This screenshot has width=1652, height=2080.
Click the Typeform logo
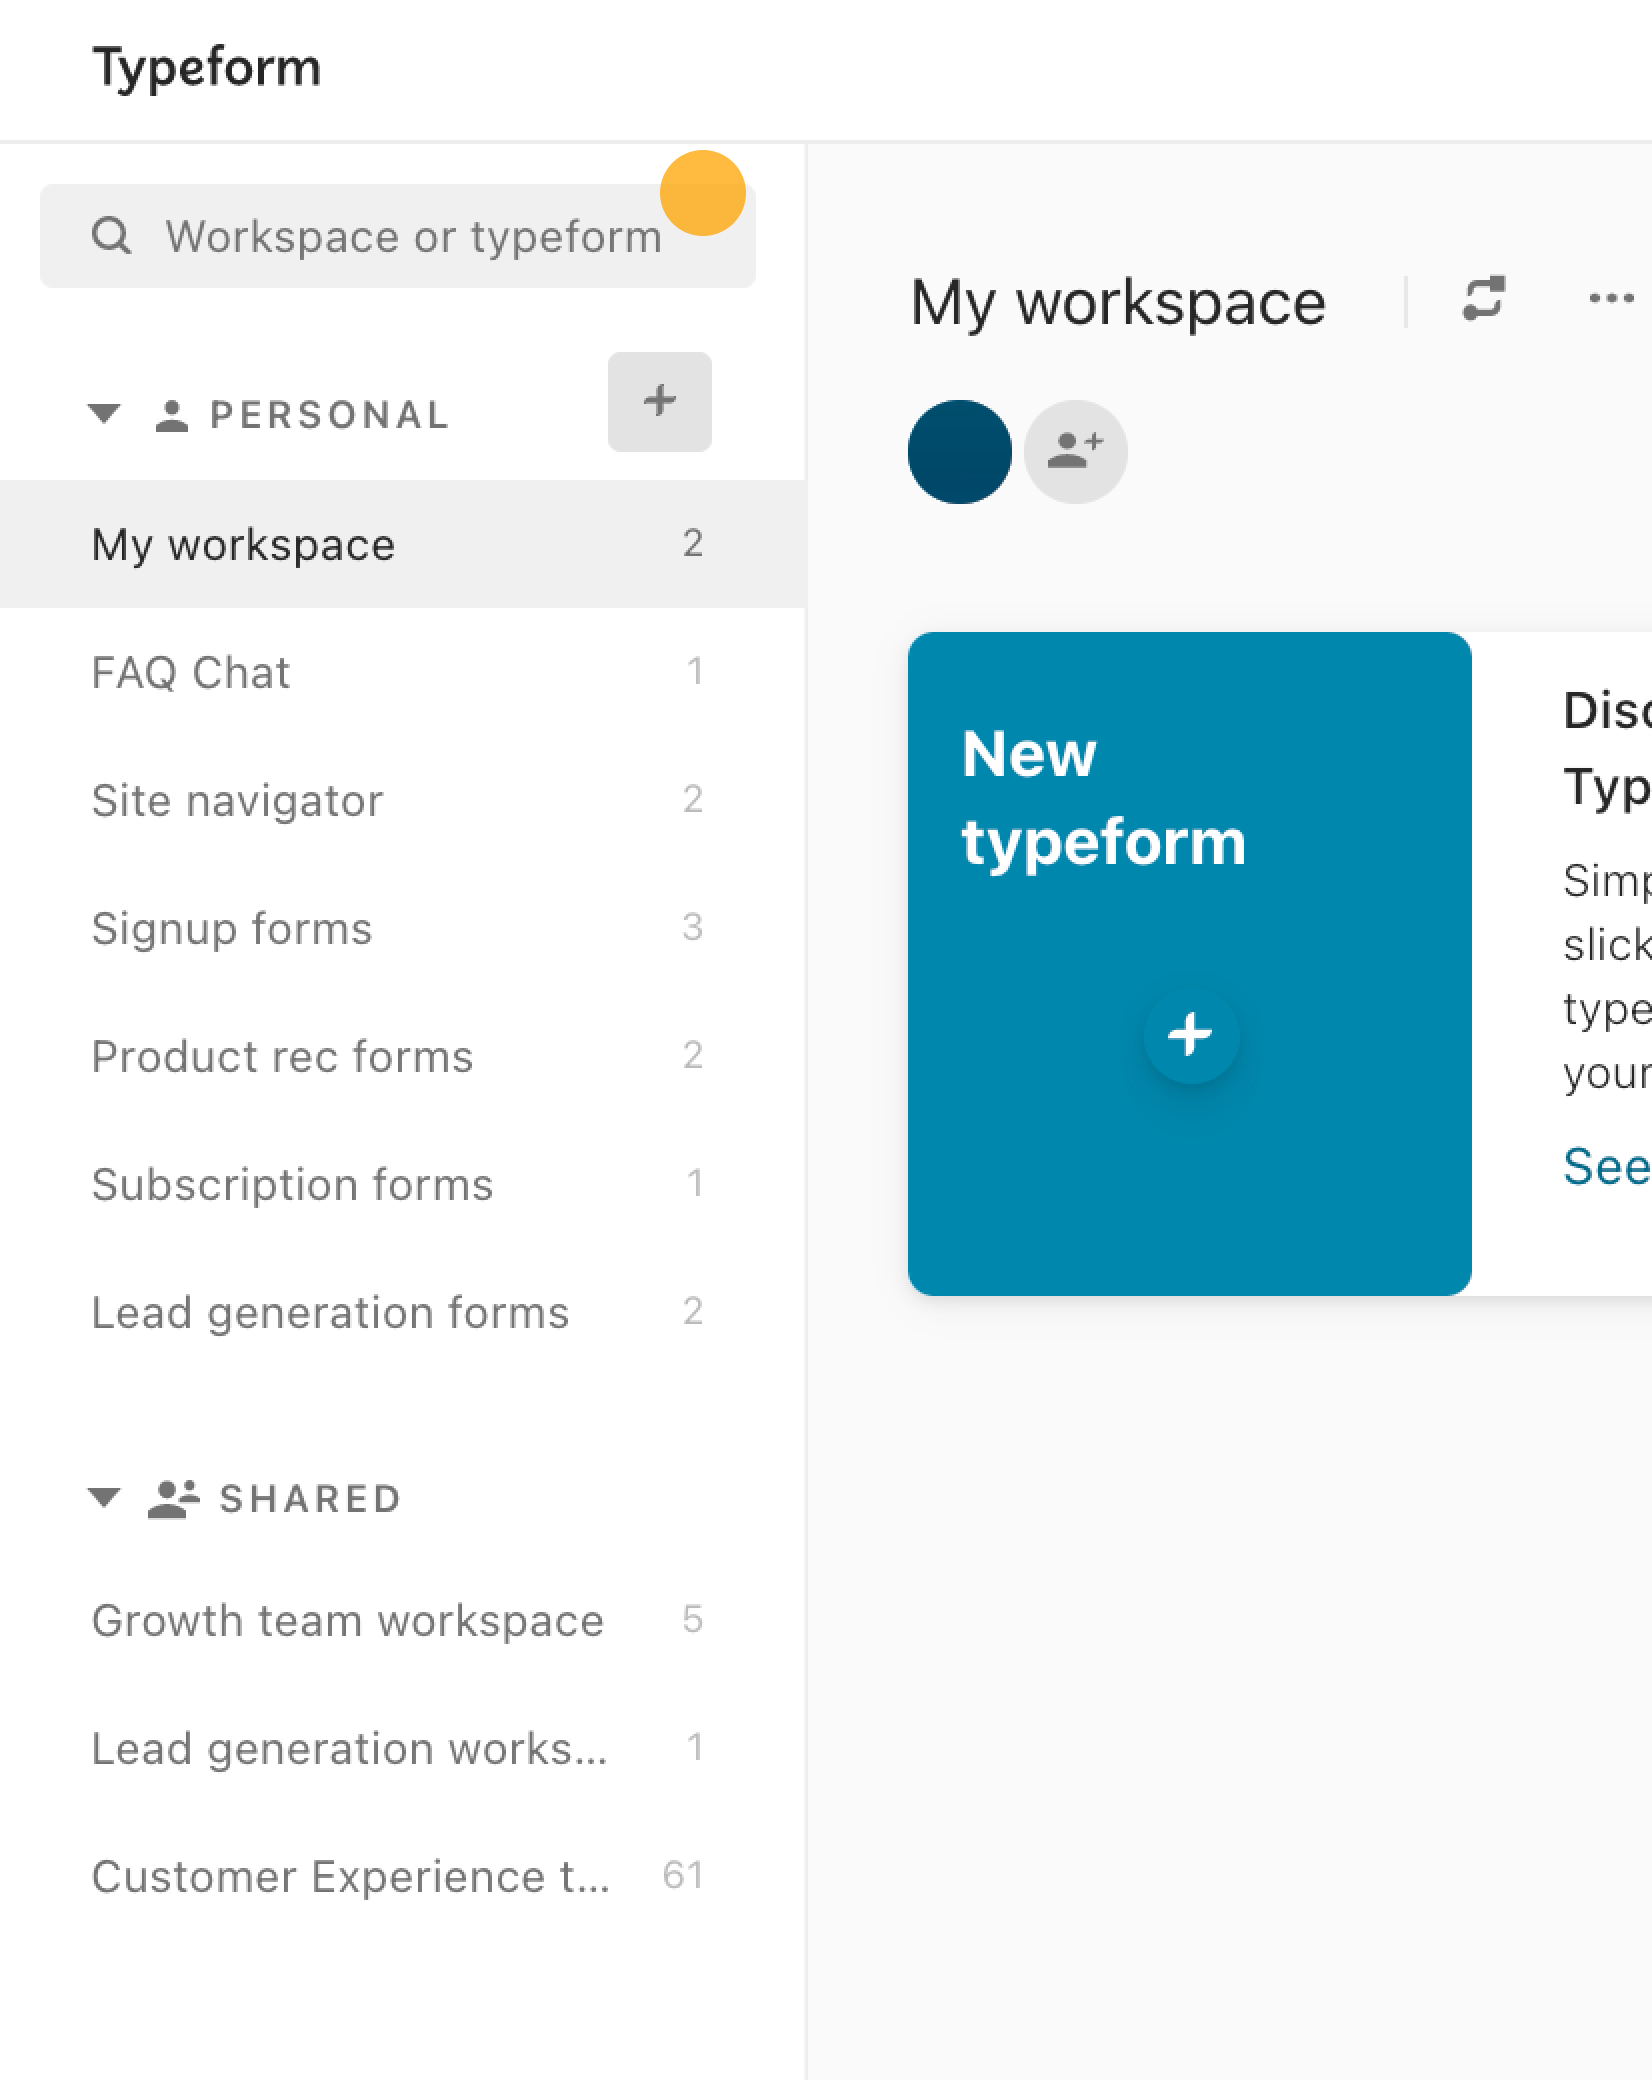pos(207,69)
